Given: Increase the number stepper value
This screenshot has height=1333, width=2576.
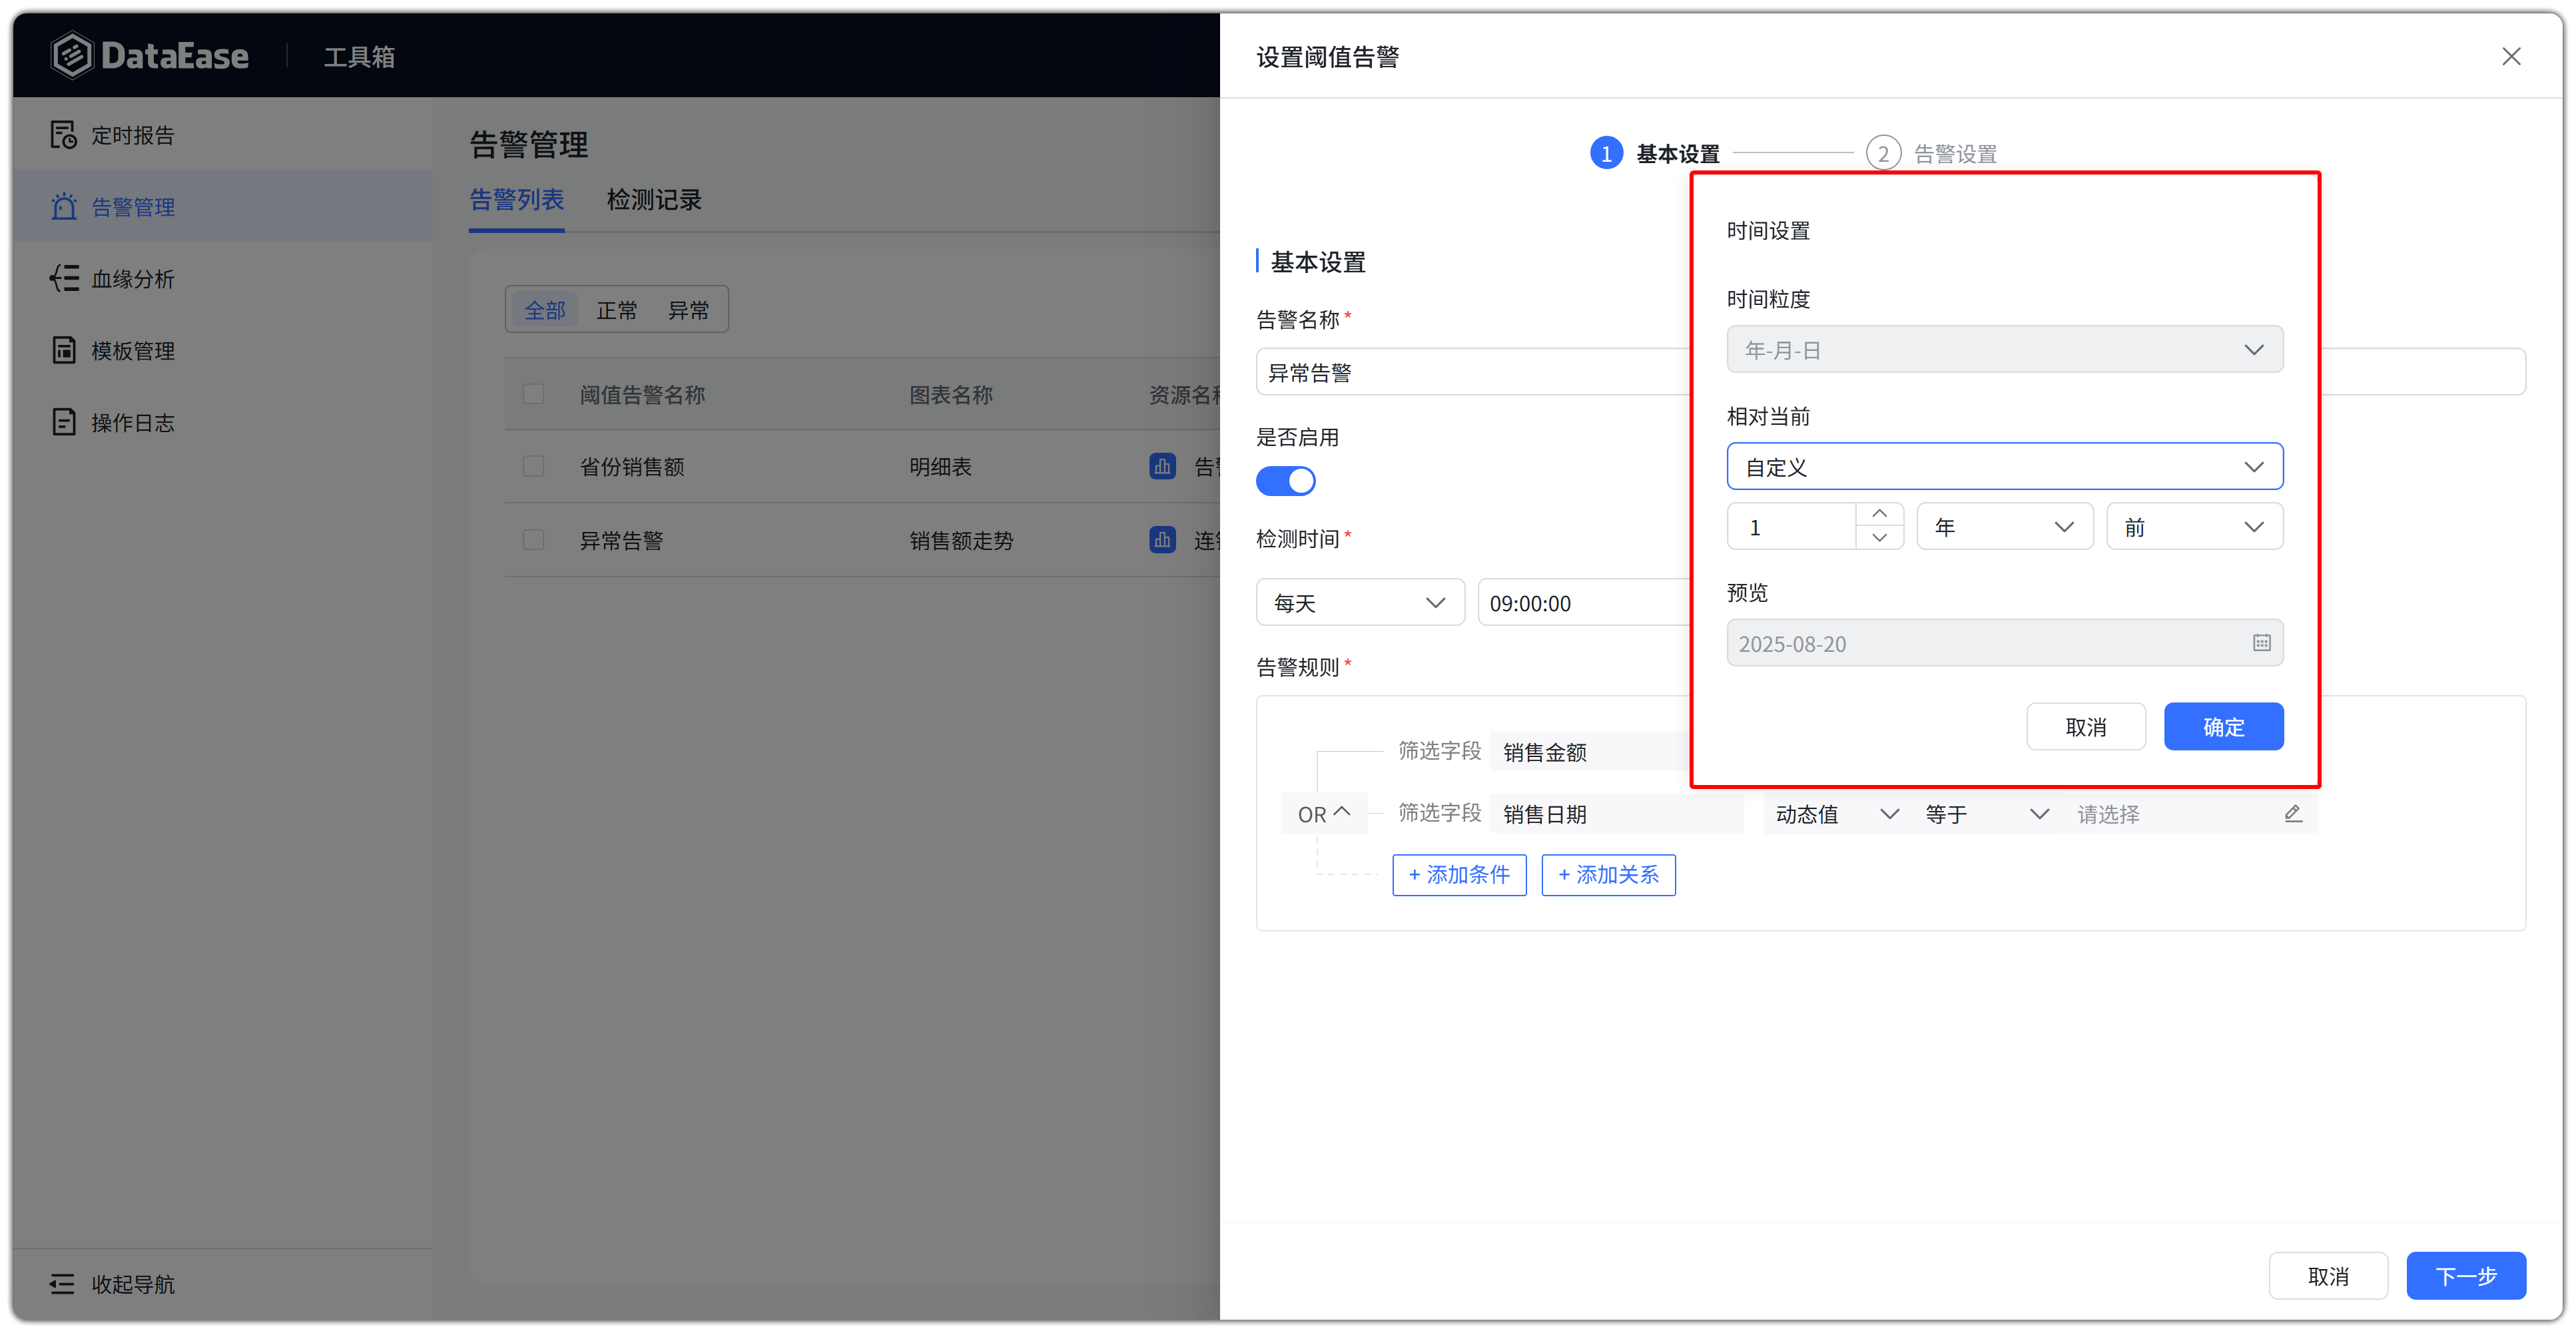Looking at the screenshot, I should [x=1879, y=514].
